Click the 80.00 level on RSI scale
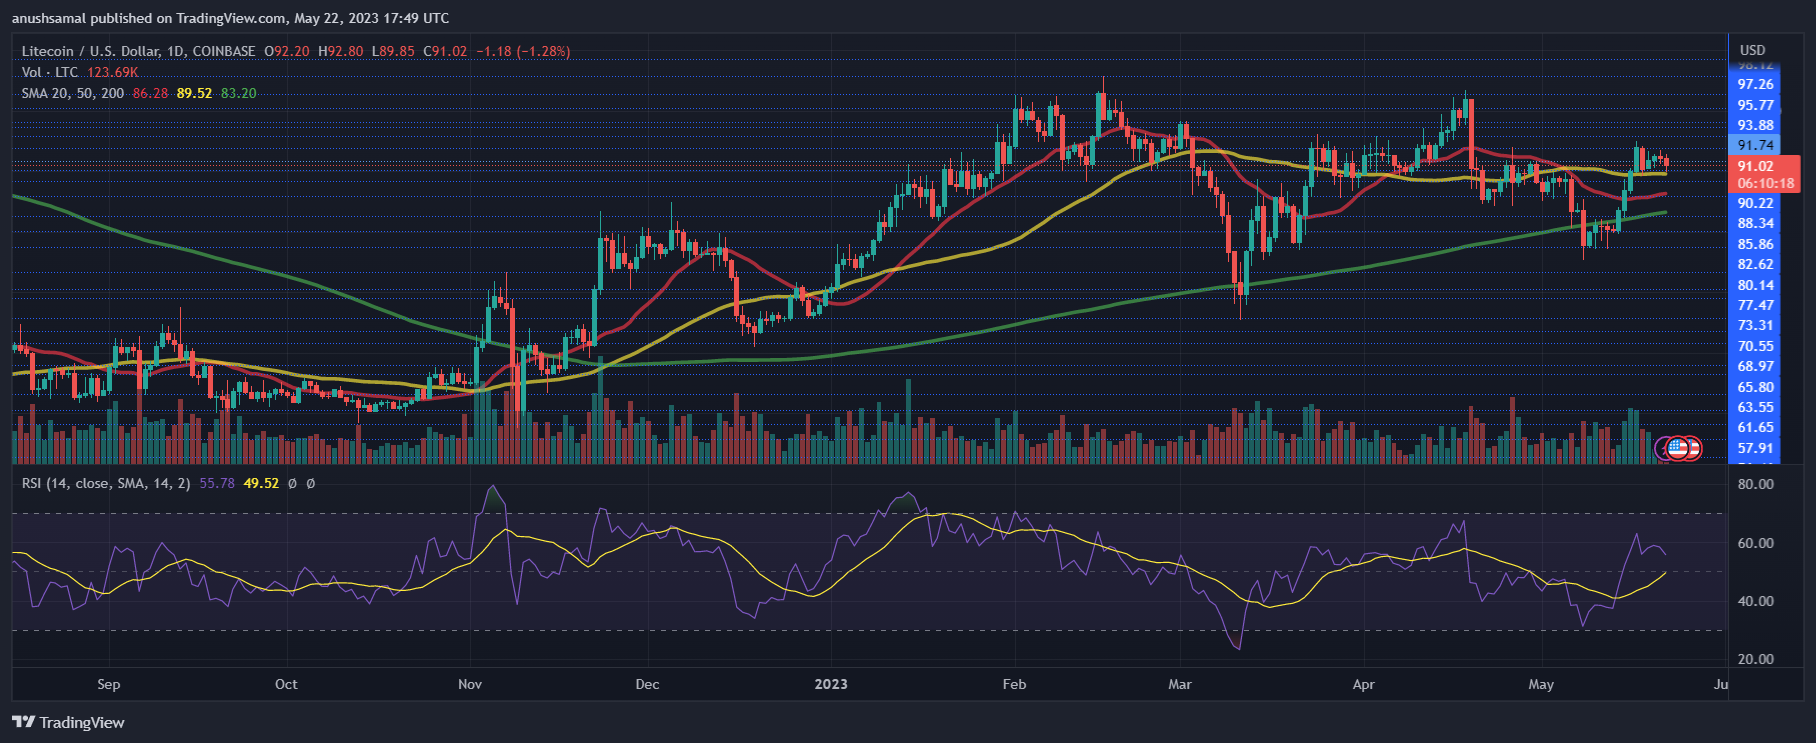 click(x=1755, y=484)
